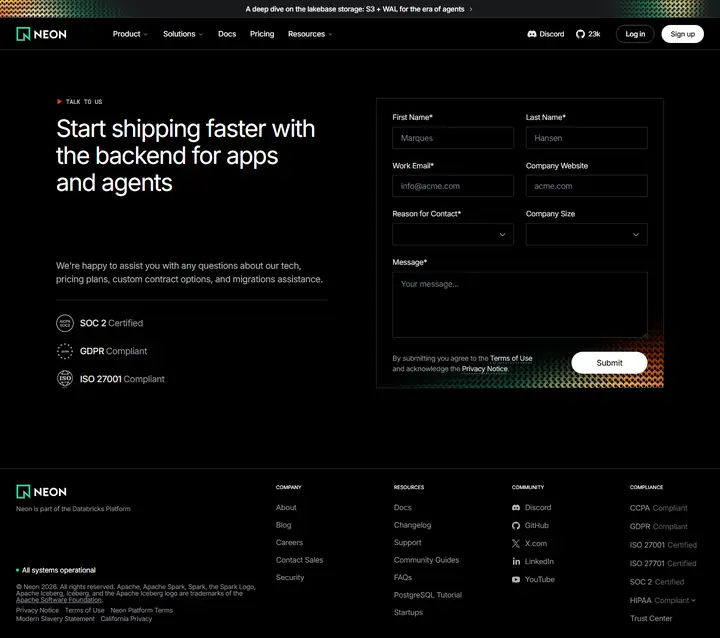Open the FAQs link

[x=403, y=577]
